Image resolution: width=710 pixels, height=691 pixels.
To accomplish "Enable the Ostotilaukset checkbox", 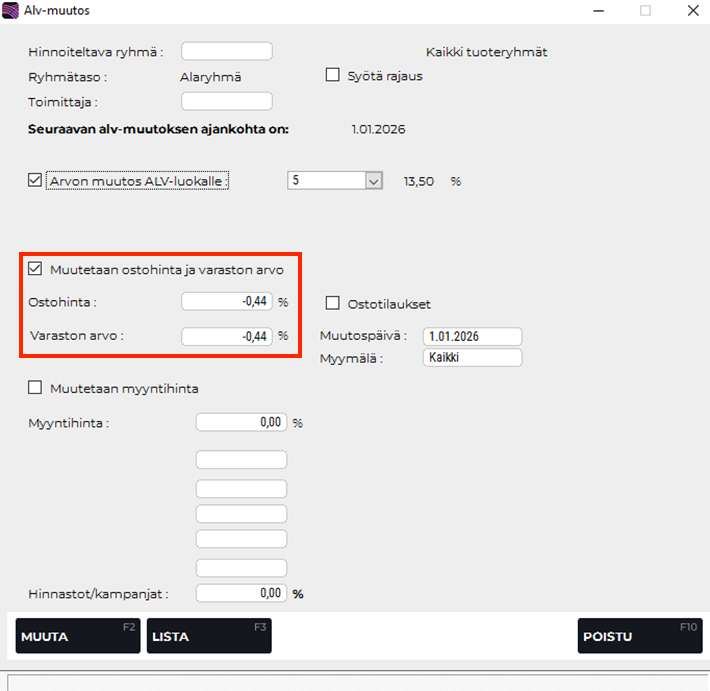I will (333, 304).
